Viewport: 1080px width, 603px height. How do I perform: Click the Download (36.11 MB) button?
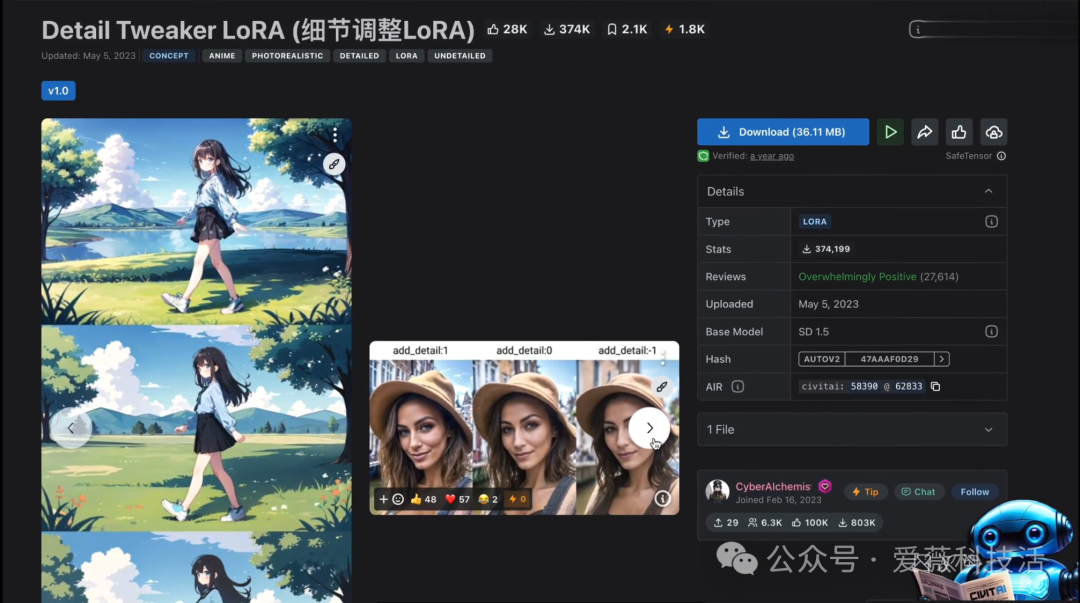coord(783,131)
